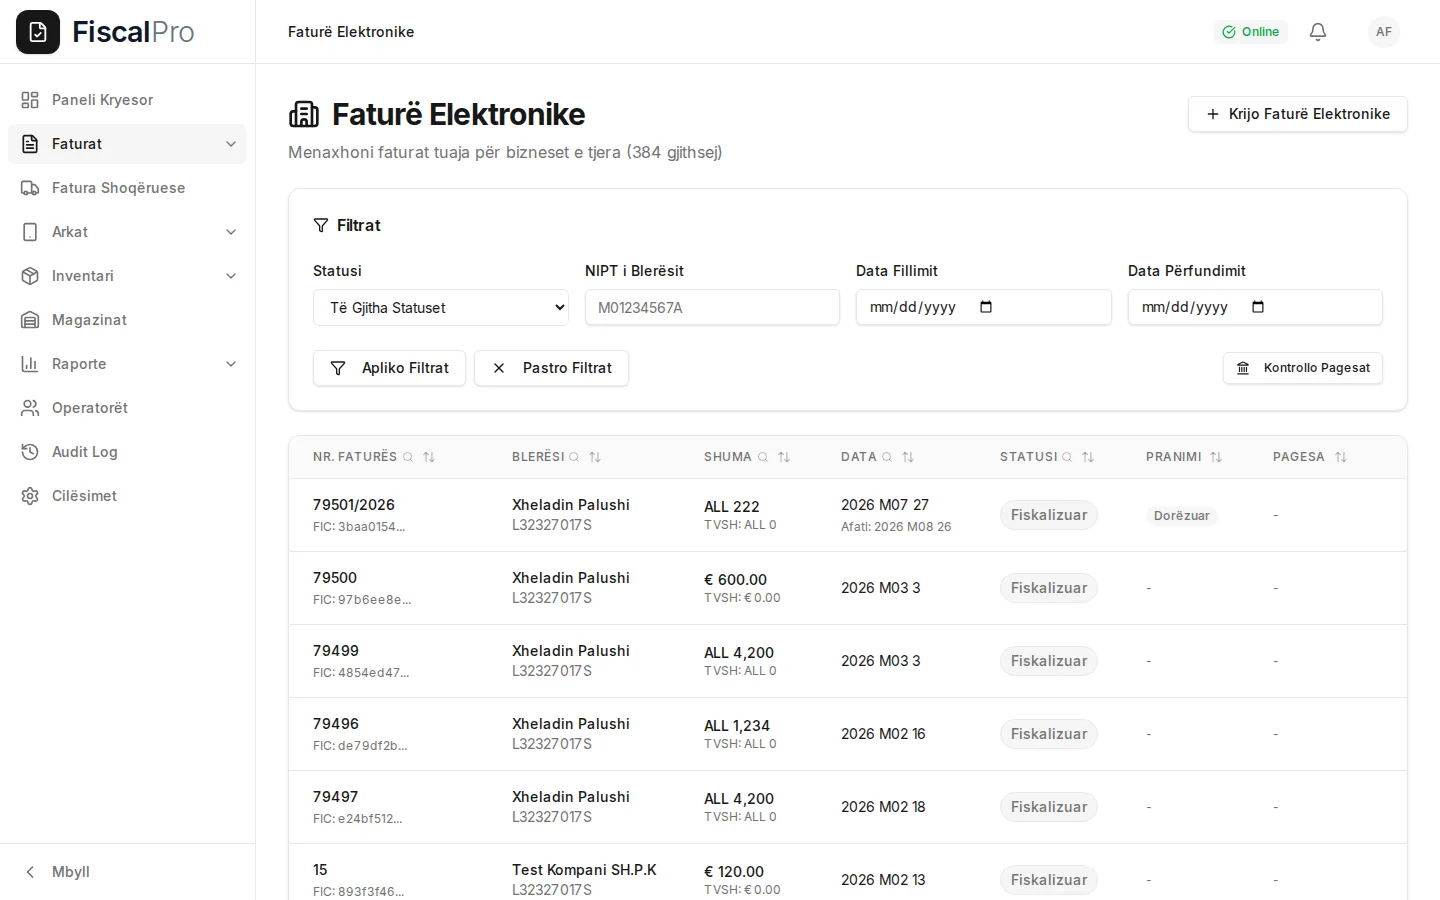Focus the NIPT i Blerësit input field
The width and height of the screenshot is (1440, 900).
tap(712, 307)
